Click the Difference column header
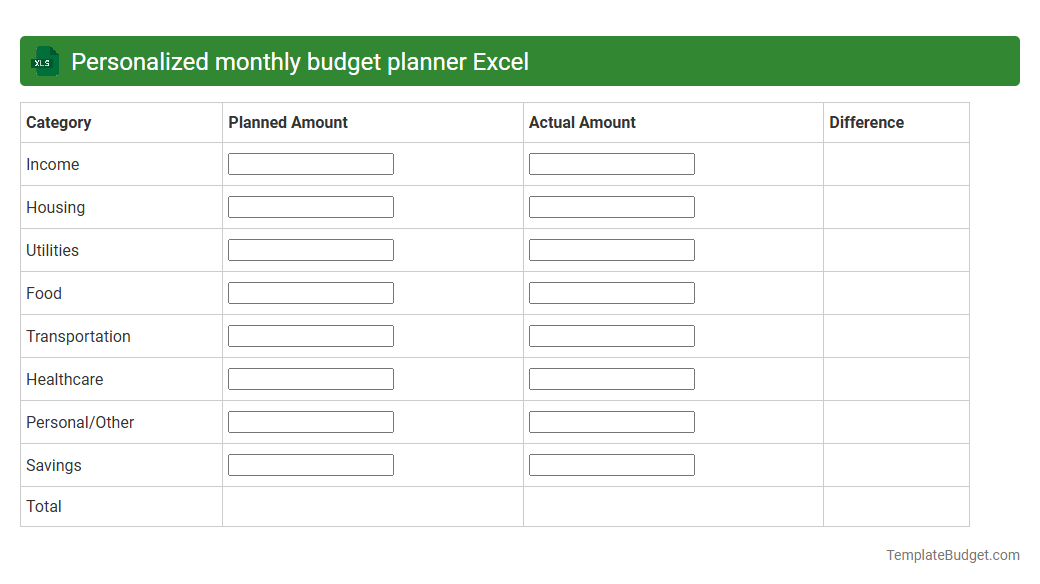 pyautogui.click(x=866, y=122)
